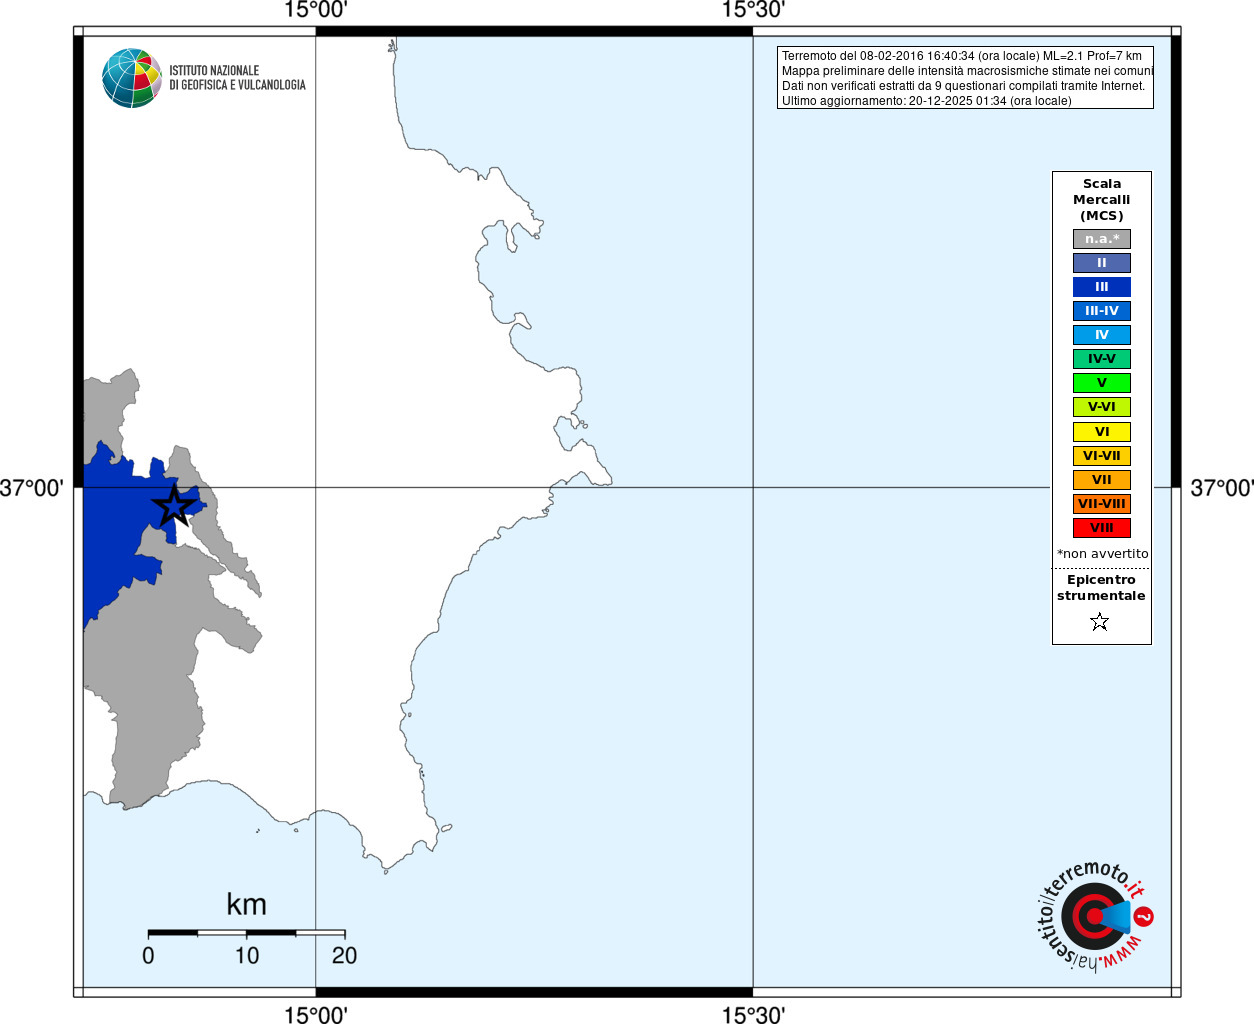Click the gray n.a.* legend swatch
The image size is (1254, 1024).
pos(1101,239)
